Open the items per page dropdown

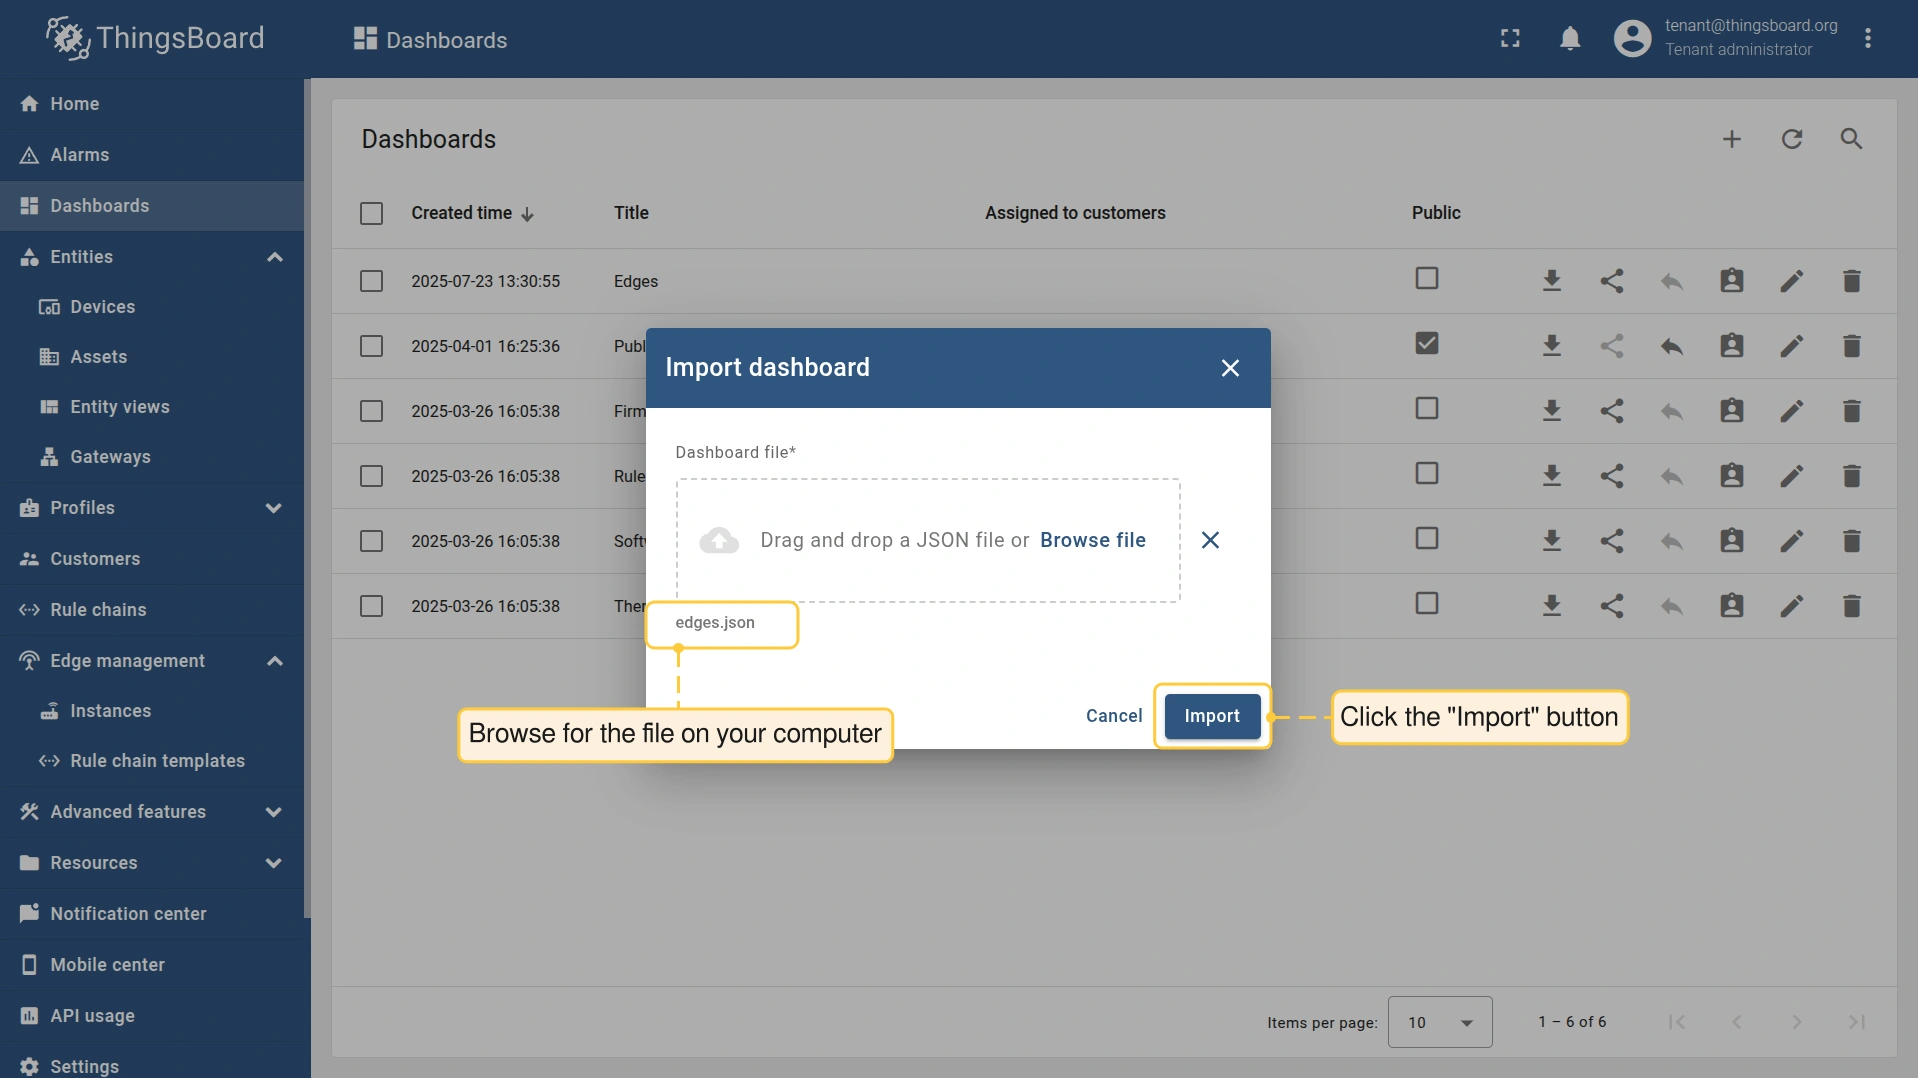(x=1439, y=1022)
